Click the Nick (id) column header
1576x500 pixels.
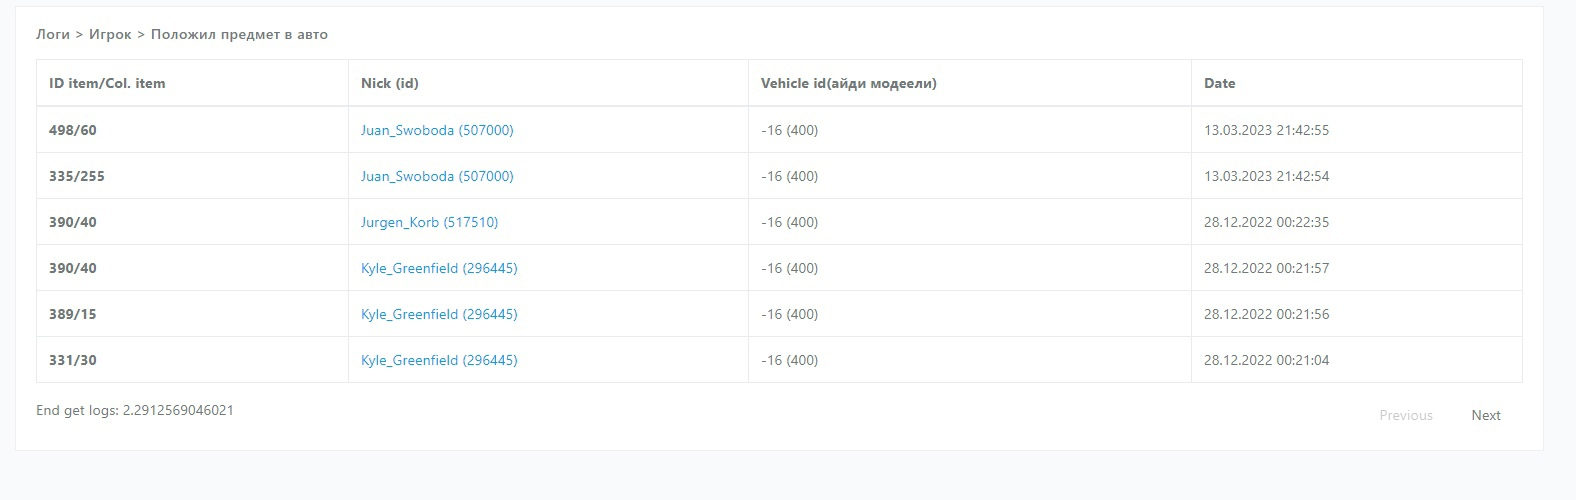click(390, 83)
